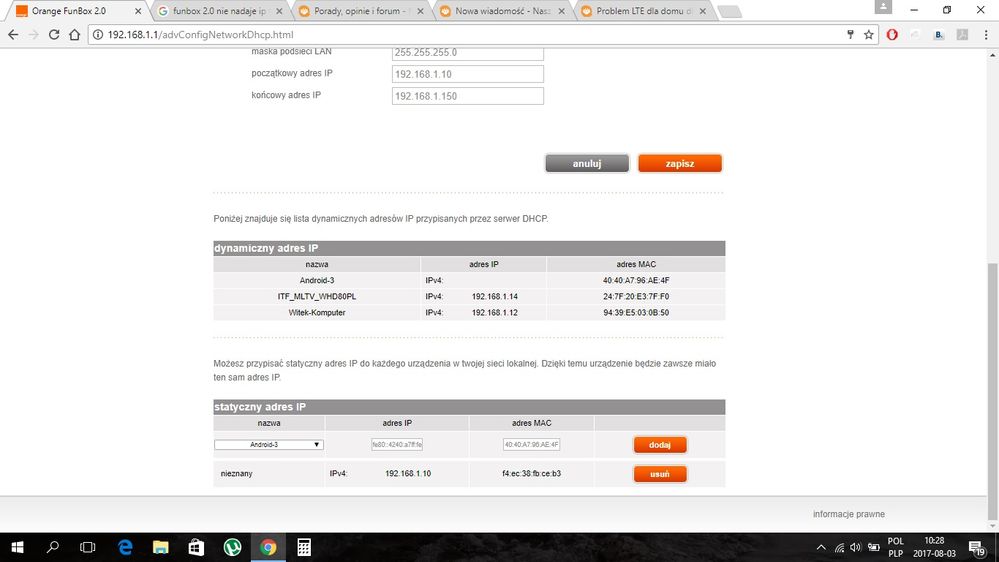The width and height of the screenshot is (999, 562).
Task: Select MAC address 94:39:E5:03:0B:50
Action: [636, 313]
